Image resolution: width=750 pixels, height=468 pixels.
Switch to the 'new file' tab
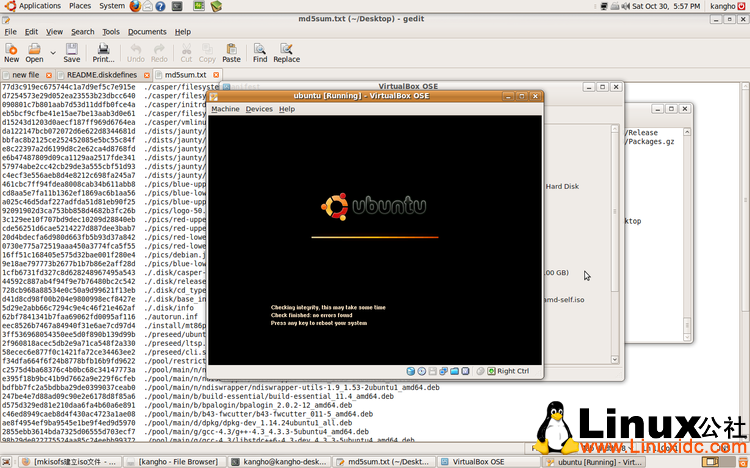pos(26,75)
